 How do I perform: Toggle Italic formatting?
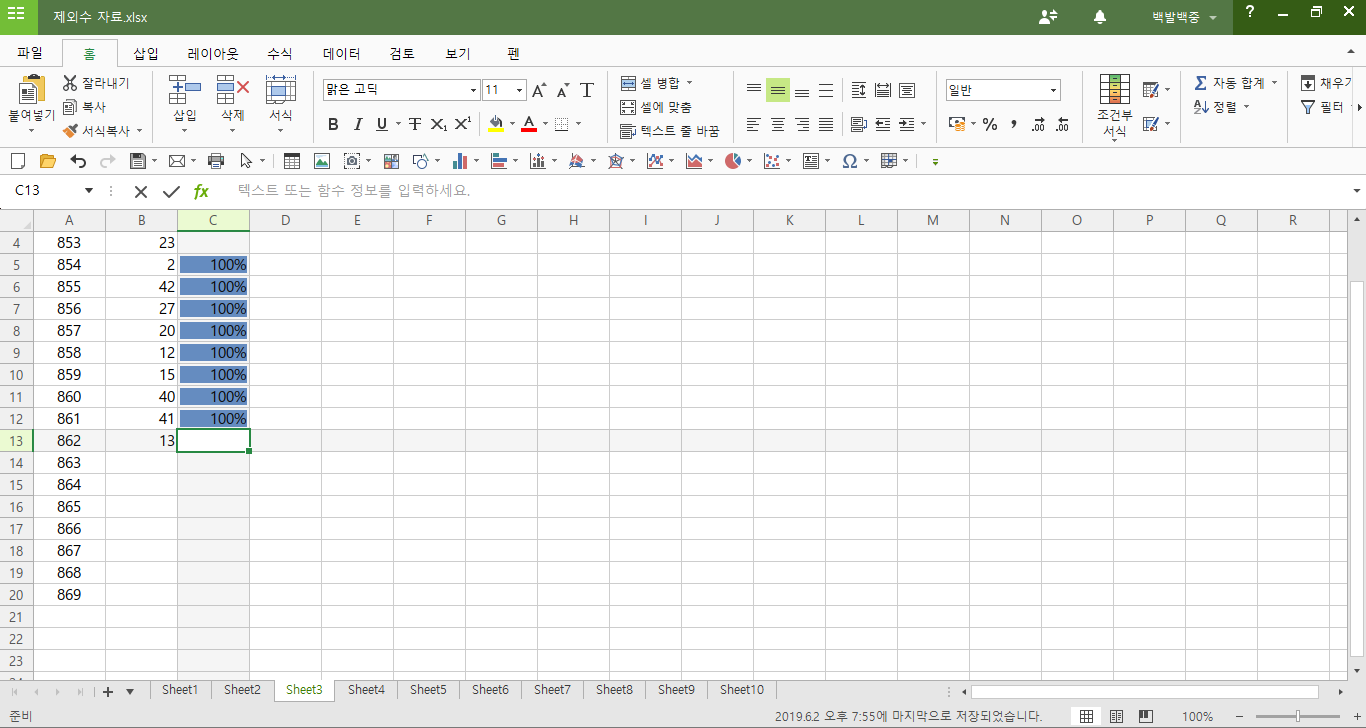357,124
